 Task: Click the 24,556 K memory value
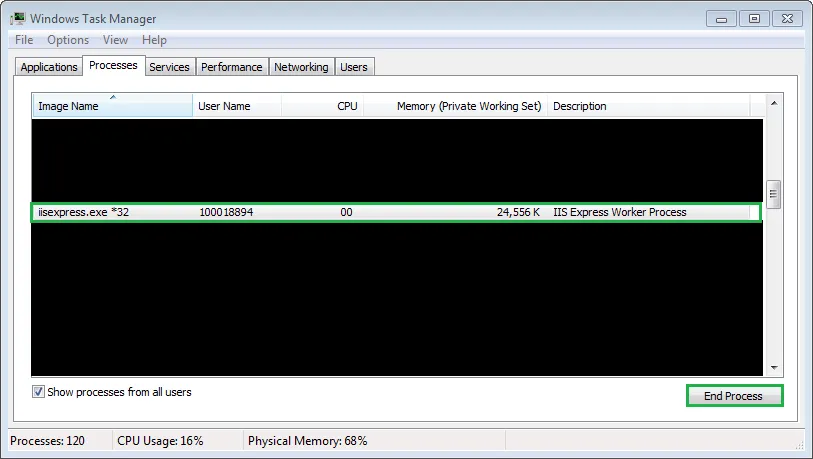click(518, 212)
